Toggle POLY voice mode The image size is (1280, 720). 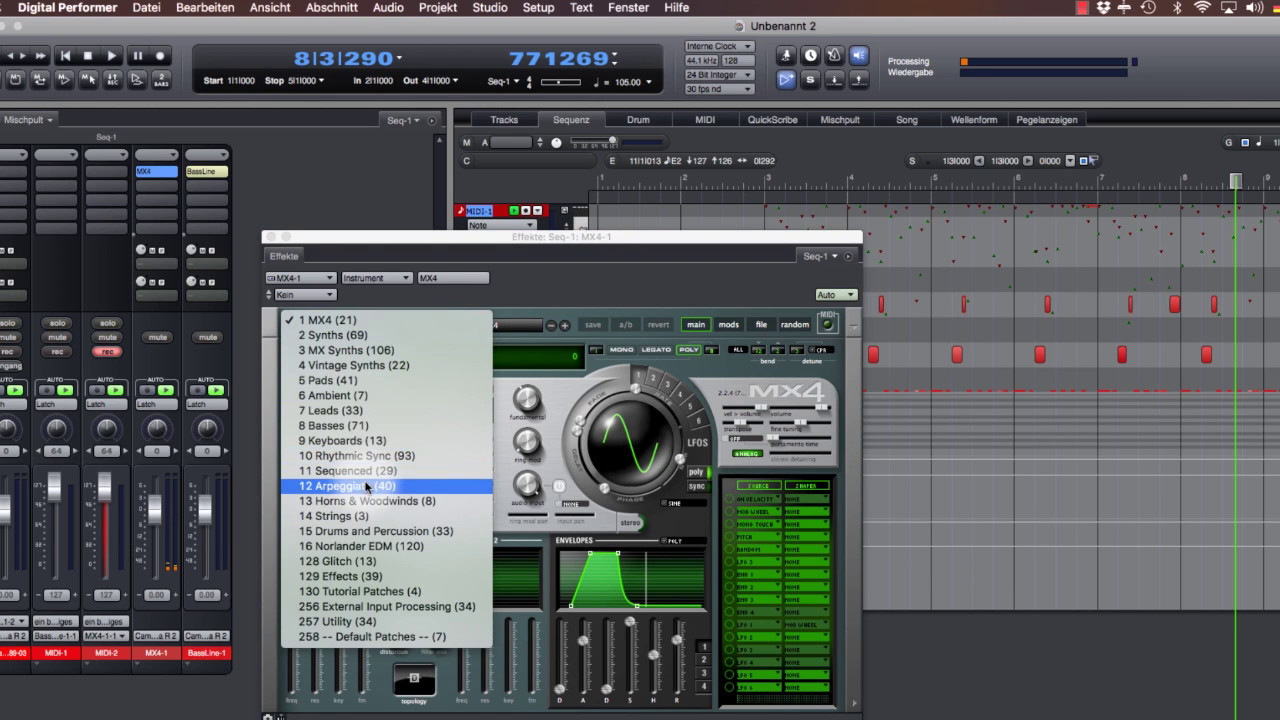tap(689, 350)
